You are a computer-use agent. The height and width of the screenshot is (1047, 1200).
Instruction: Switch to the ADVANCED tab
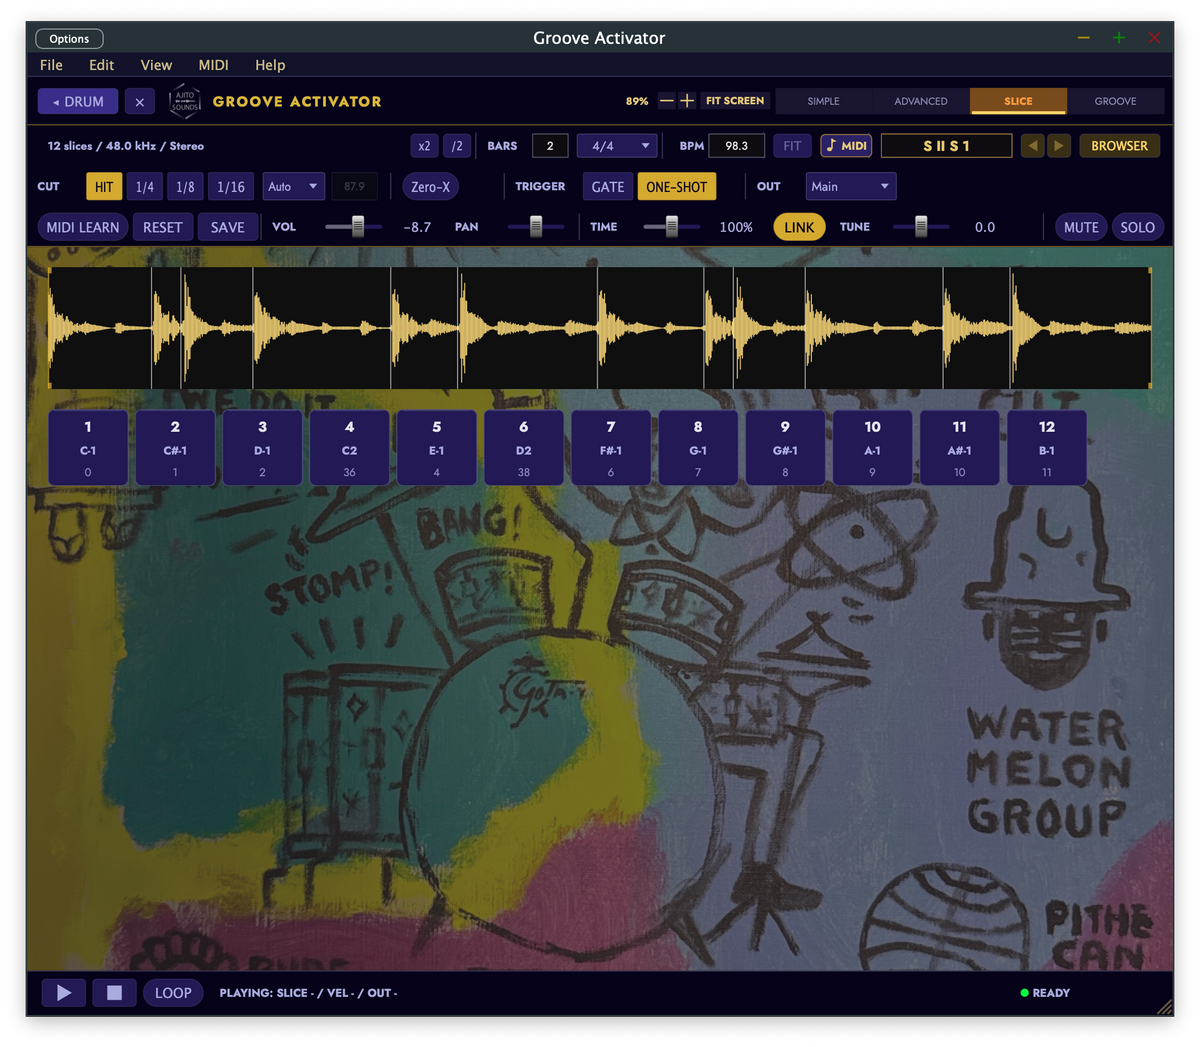coord(921,101)
